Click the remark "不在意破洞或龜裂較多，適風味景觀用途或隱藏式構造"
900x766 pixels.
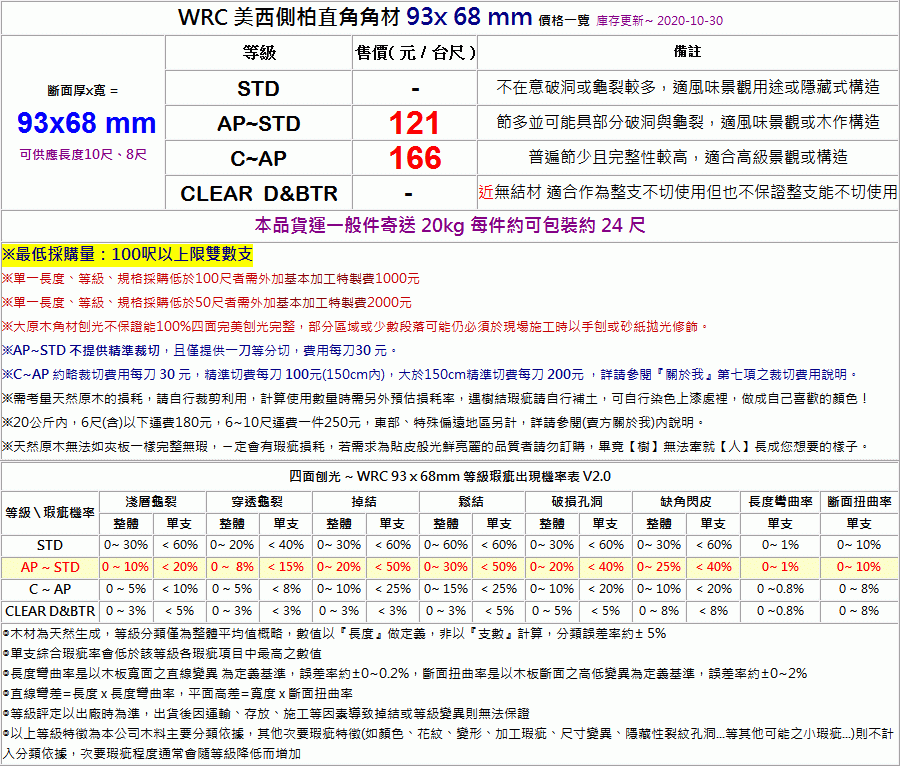(x=688, y=87)
